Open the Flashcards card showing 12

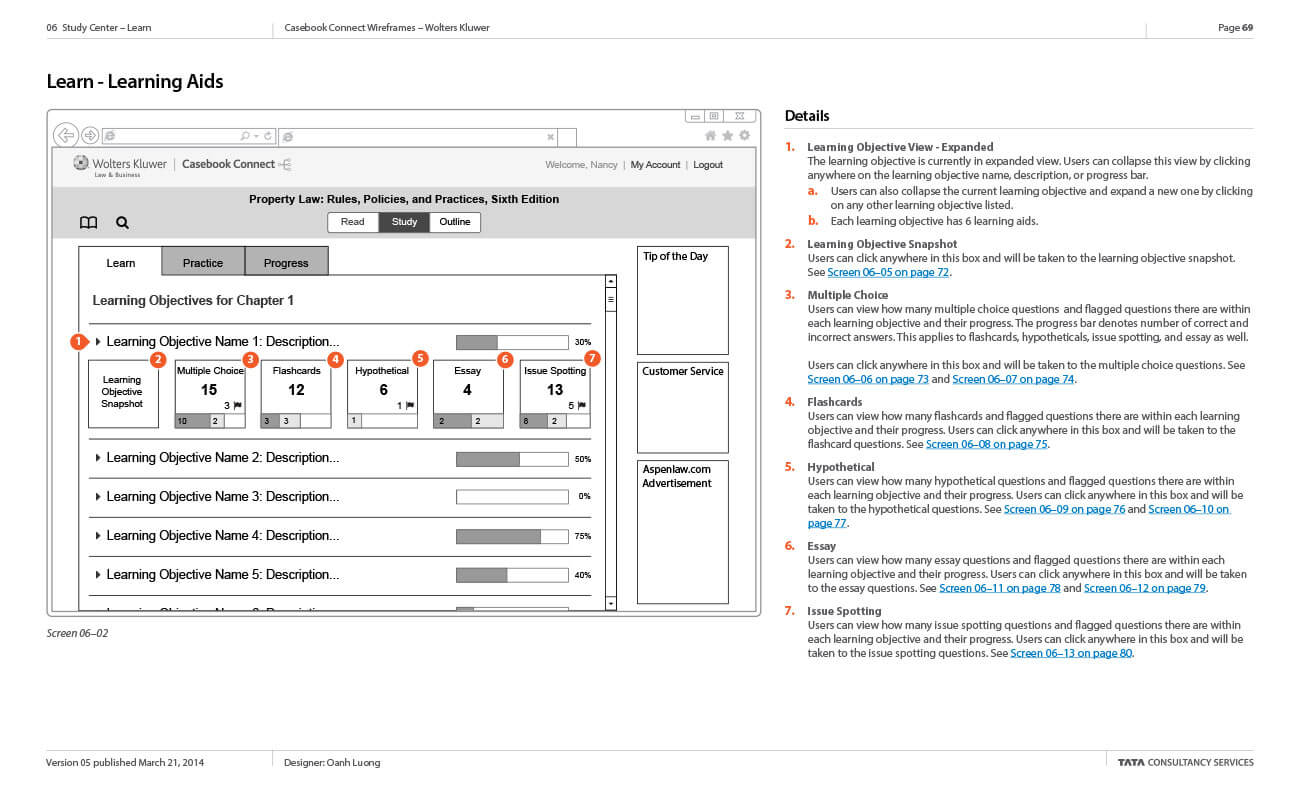[296, 394]
